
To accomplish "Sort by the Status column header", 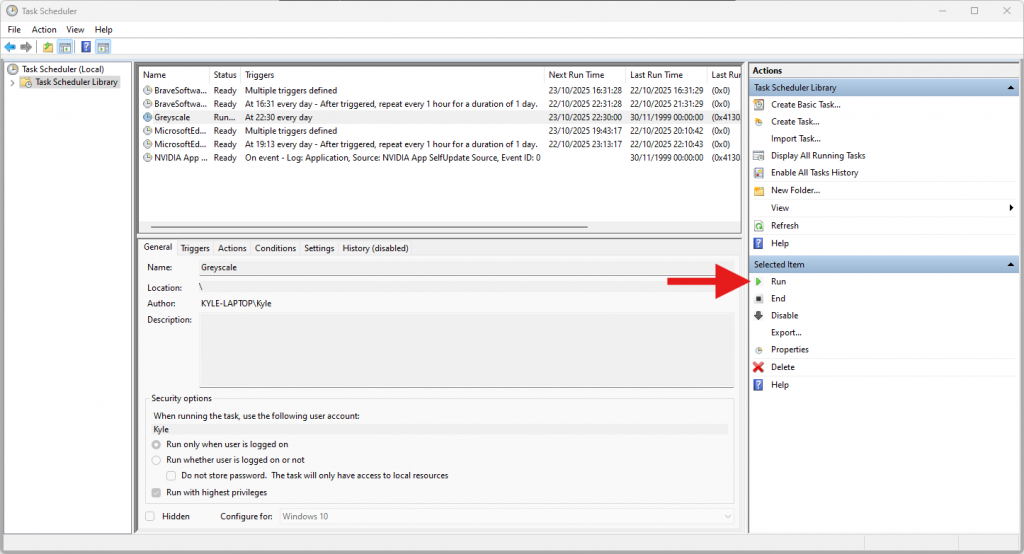I will [225, 75].
